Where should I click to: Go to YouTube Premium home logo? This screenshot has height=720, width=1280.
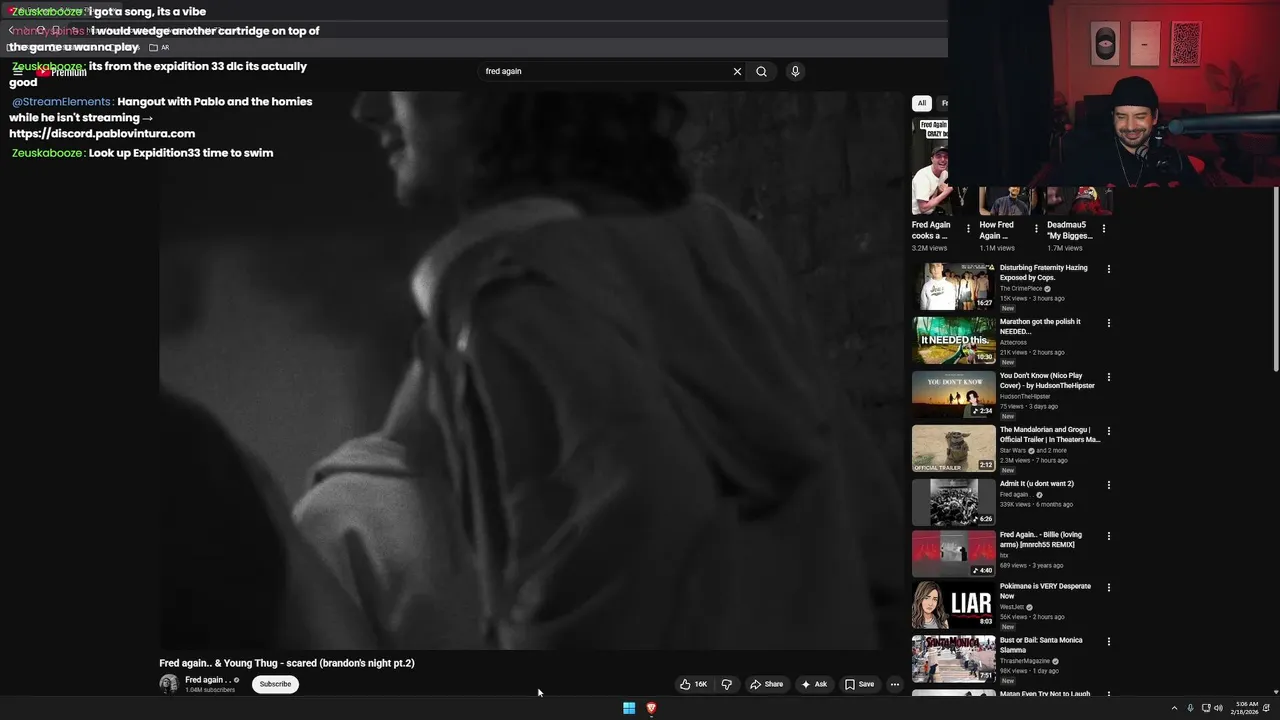[x=62, y=72]
